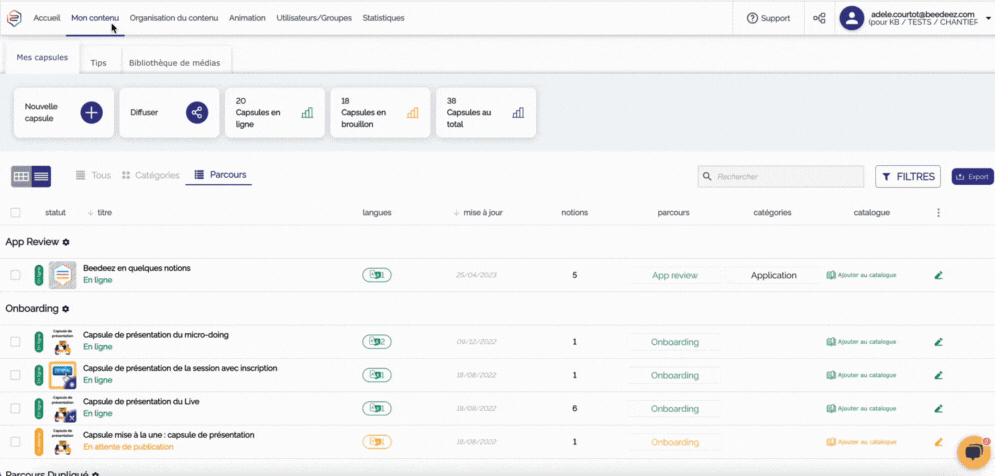Click the plus icon for Nouvelle capsule
This screenshot has width=995, height=476.
pyautogui.click(x=91, y=112)
